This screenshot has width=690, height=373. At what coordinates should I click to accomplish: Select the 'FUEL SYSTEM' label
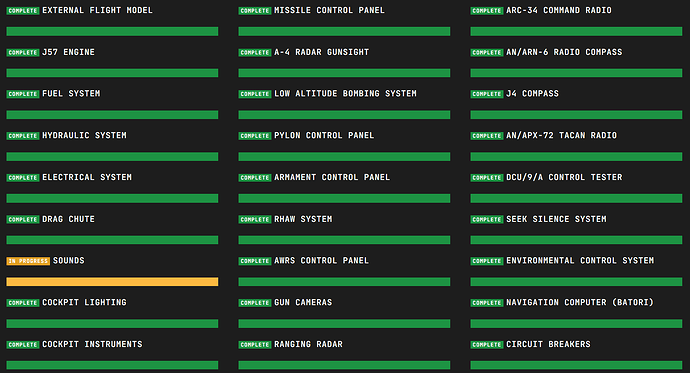(71, 94)
